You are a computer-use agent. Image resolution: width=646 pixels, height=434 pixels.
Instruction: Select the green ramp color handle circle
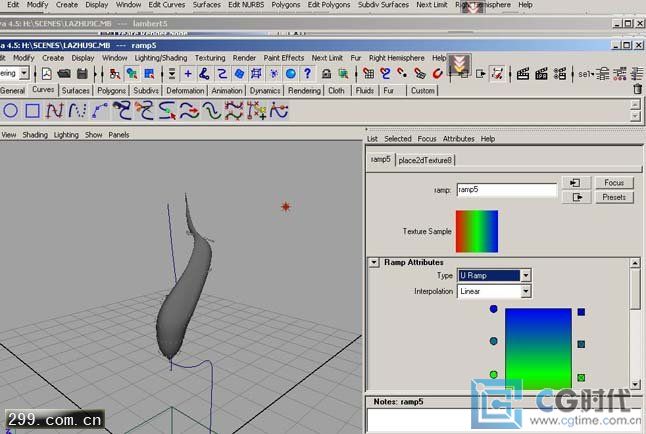[494, 374]
